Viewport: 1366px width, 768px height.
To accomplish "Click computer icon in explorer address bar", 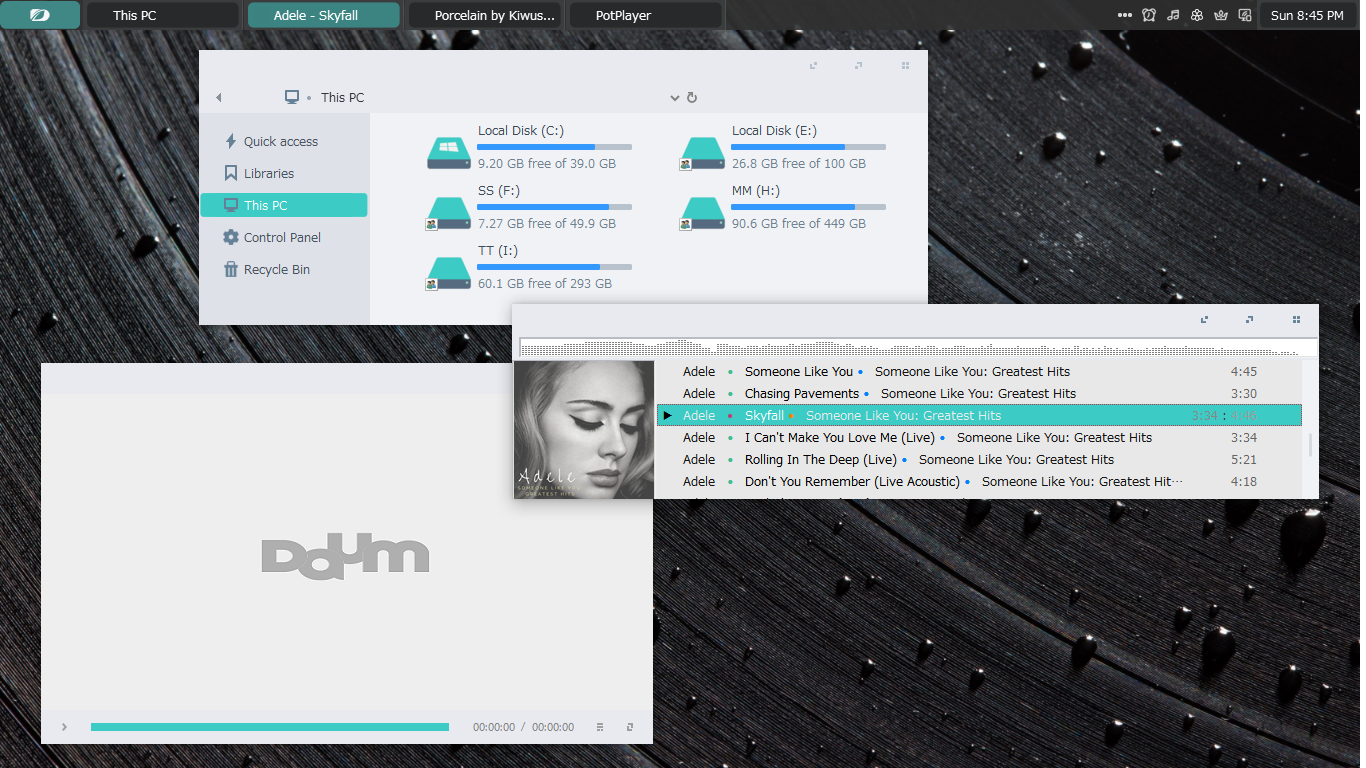I will 292,97.
